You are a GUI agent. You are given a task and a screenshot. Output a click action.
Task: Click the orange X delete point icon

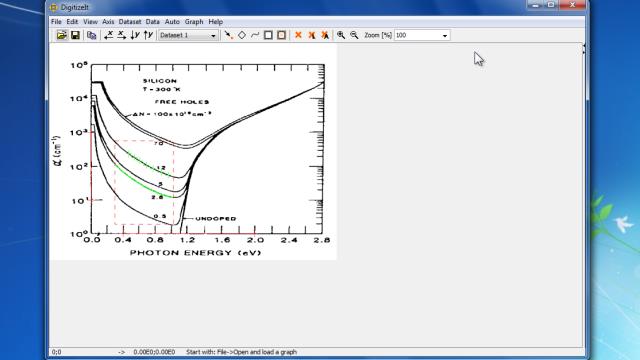(x=298, y=35)
